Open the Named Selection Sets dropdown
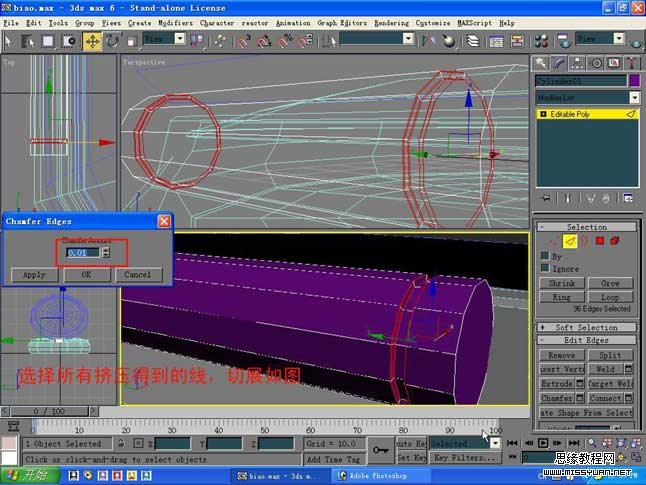The height and width of the screenshot is (485, 646). pyautogui.click(x=376, y=39)
